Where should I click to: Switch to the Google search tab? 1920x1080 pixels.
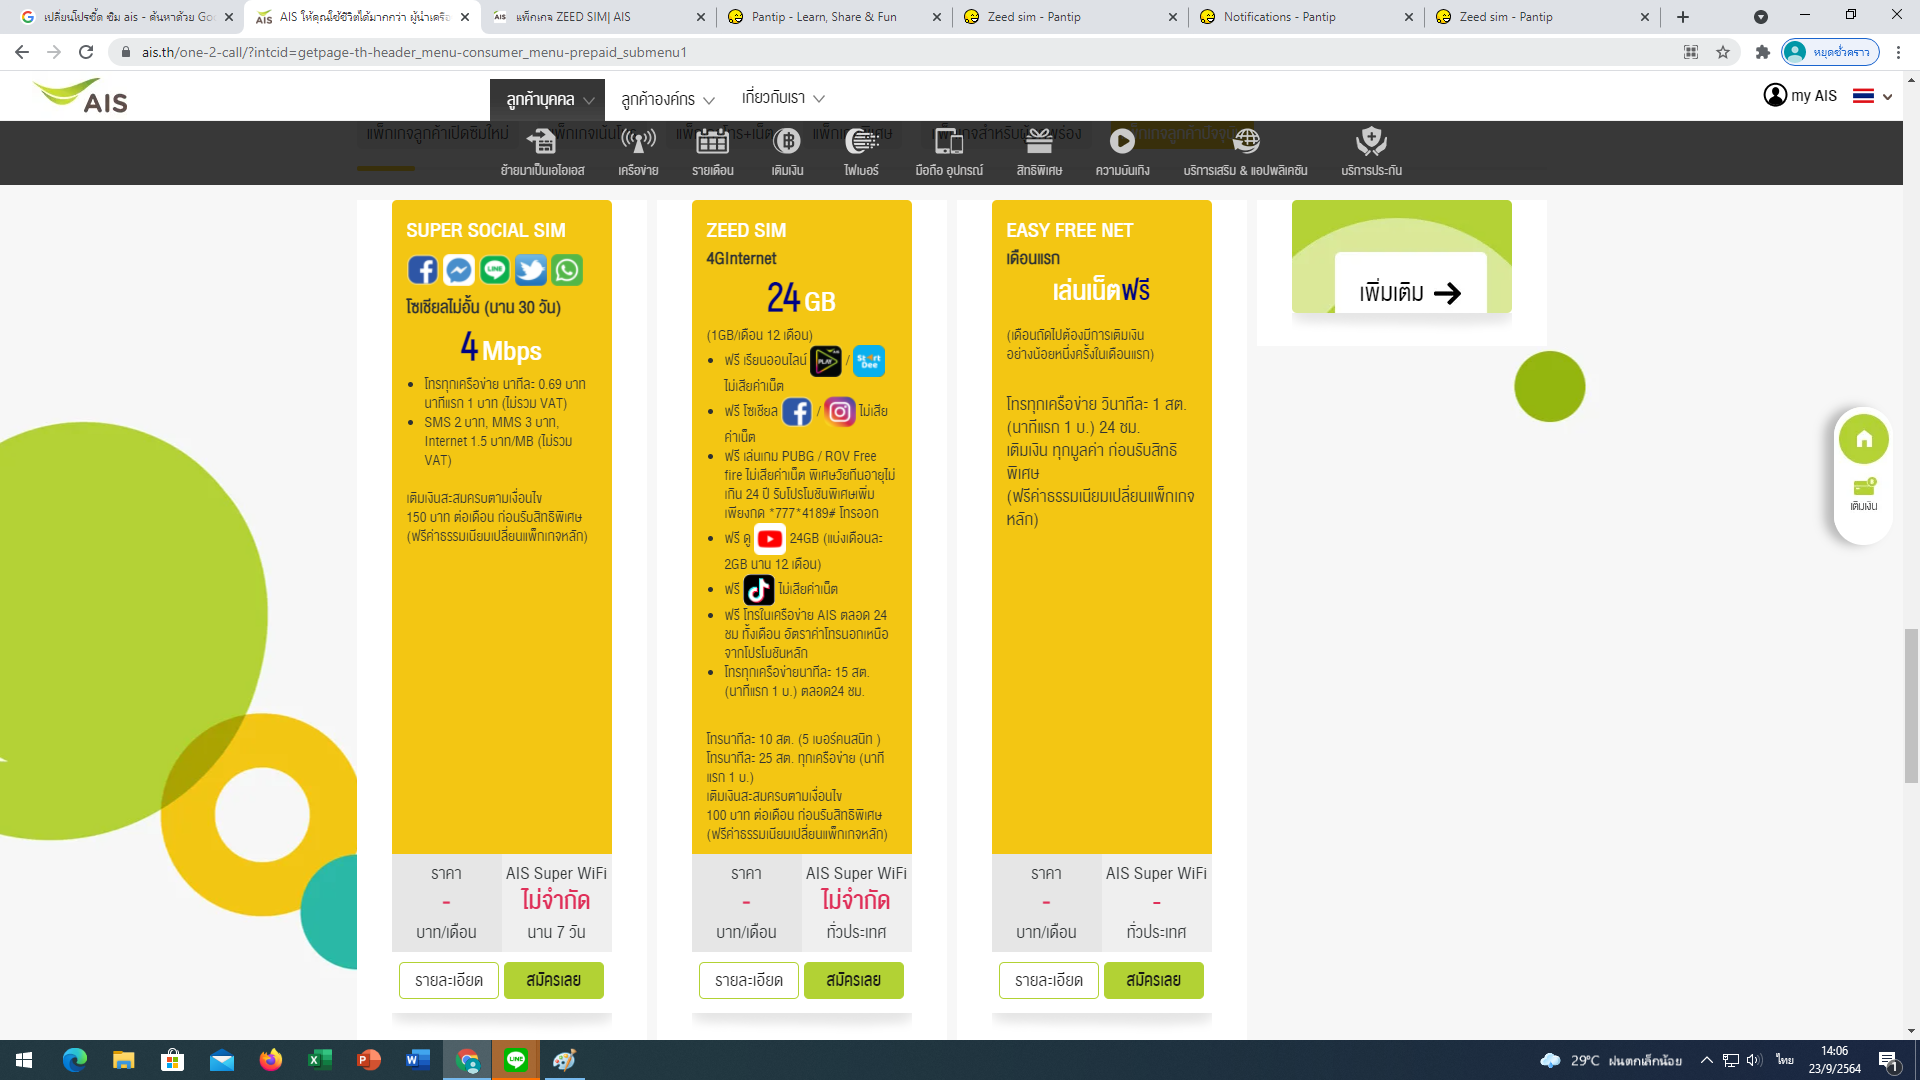126,17
